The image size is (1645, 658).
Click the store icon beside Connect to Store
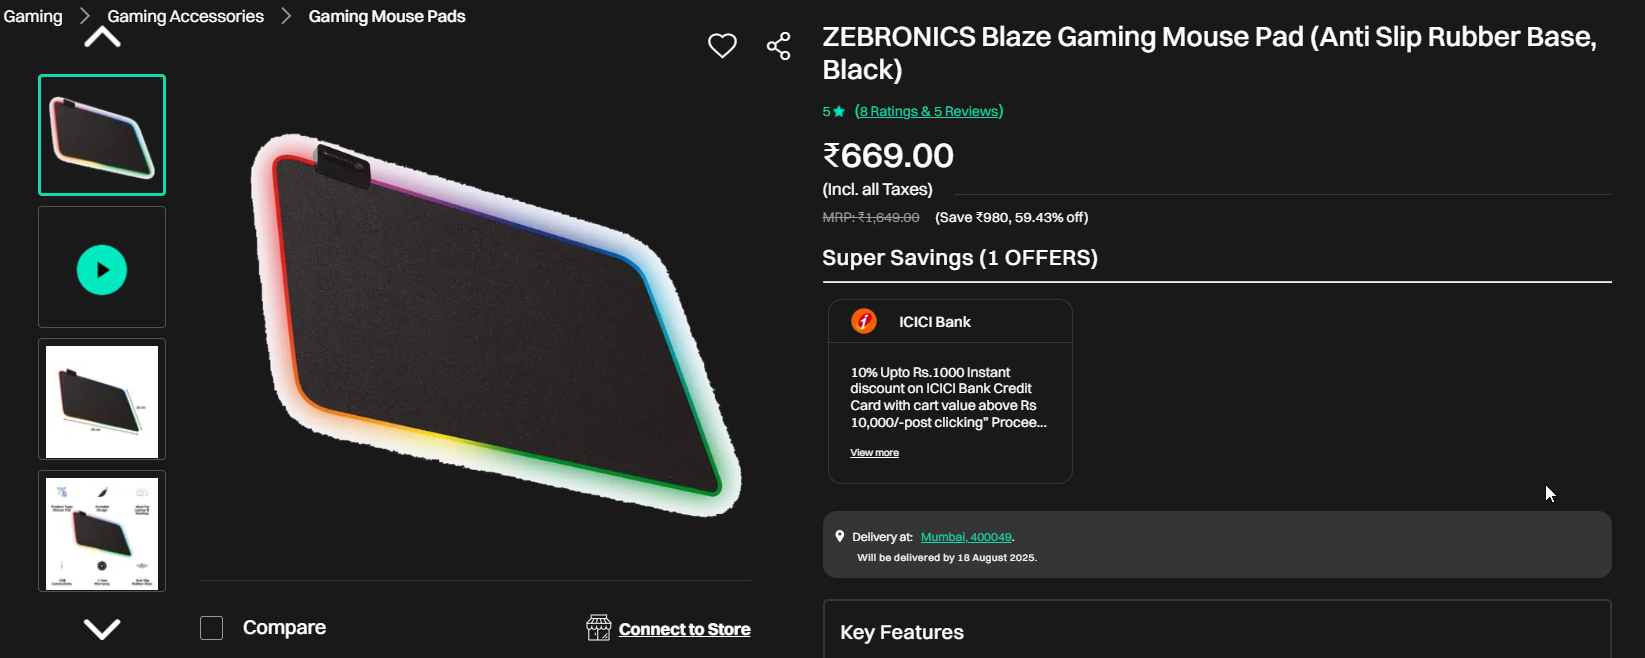(x=598, y=628)
